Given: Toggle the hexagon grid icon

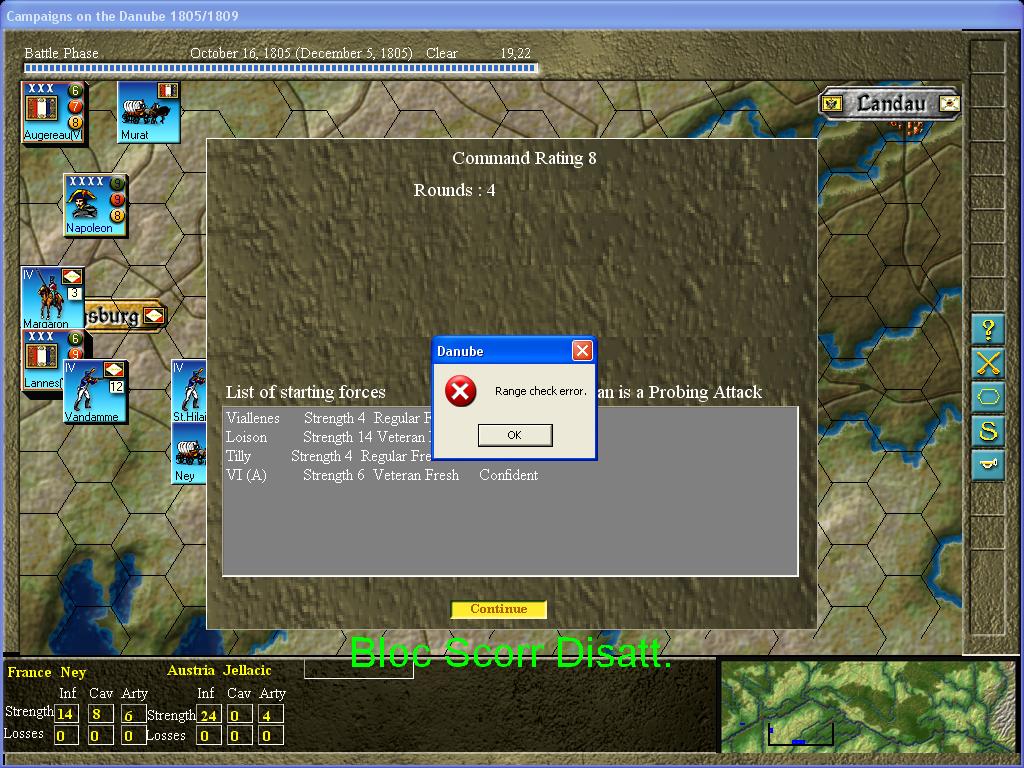Looking at the screenshot, I should pyautogui.click(x=987, y=397).
